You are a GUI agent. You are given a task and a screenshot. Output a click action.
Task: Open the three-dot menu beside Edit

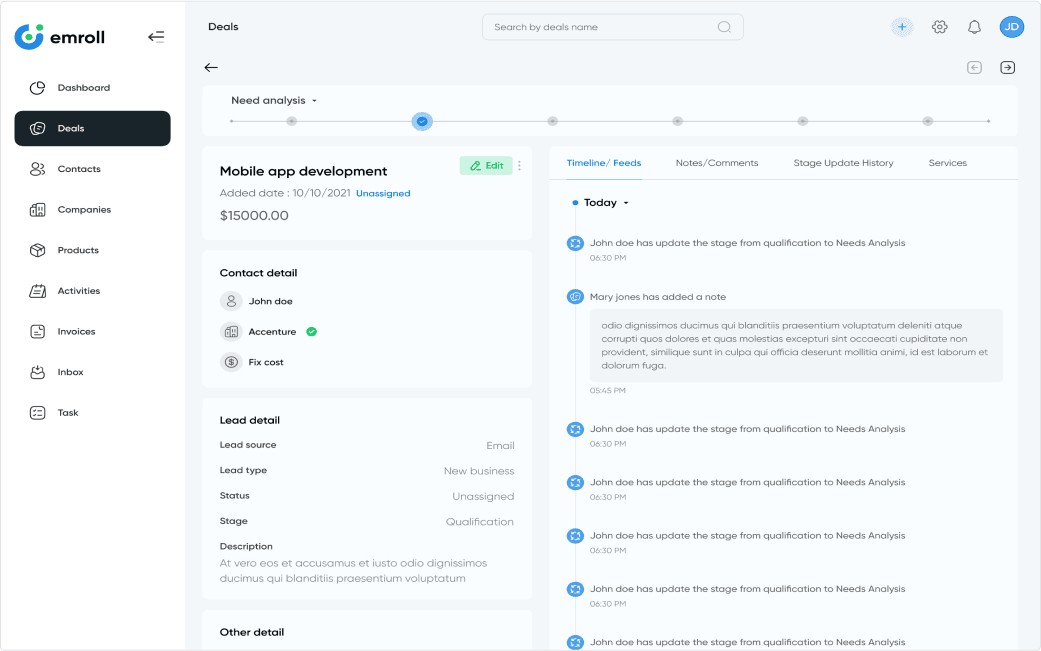tap(519, 166)
